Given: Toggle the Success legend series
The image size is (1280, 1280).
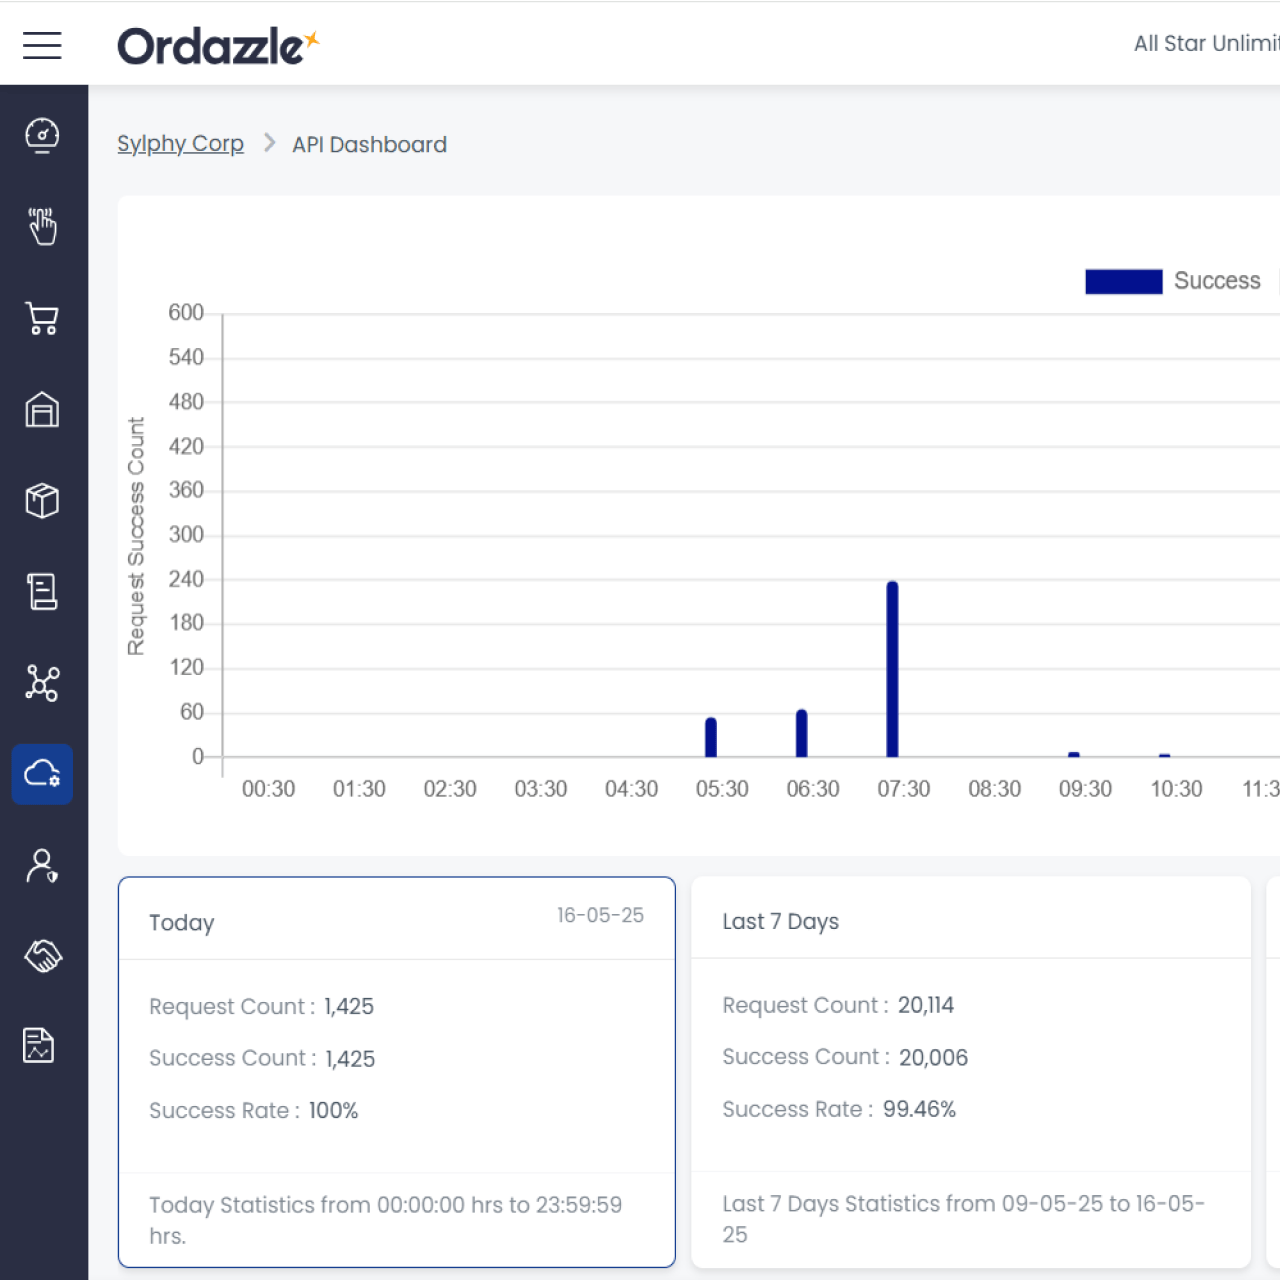Looking at the screenshot, I should 1216,281.
